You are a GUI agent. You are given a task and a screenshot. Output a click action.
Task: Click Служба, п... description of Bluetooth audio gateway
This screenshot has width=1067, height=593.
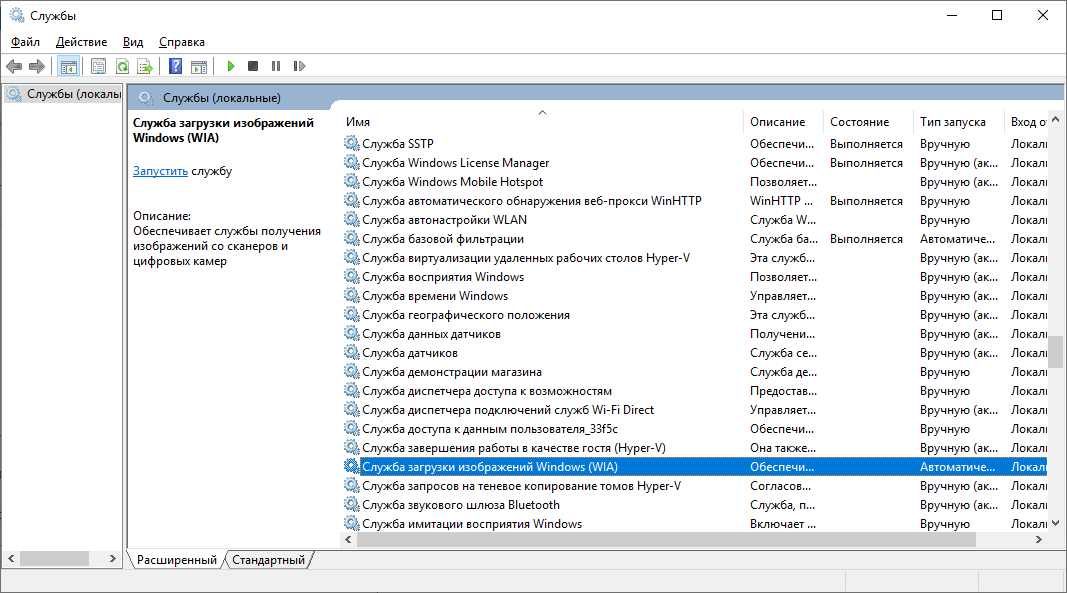(x=782, y=504)
